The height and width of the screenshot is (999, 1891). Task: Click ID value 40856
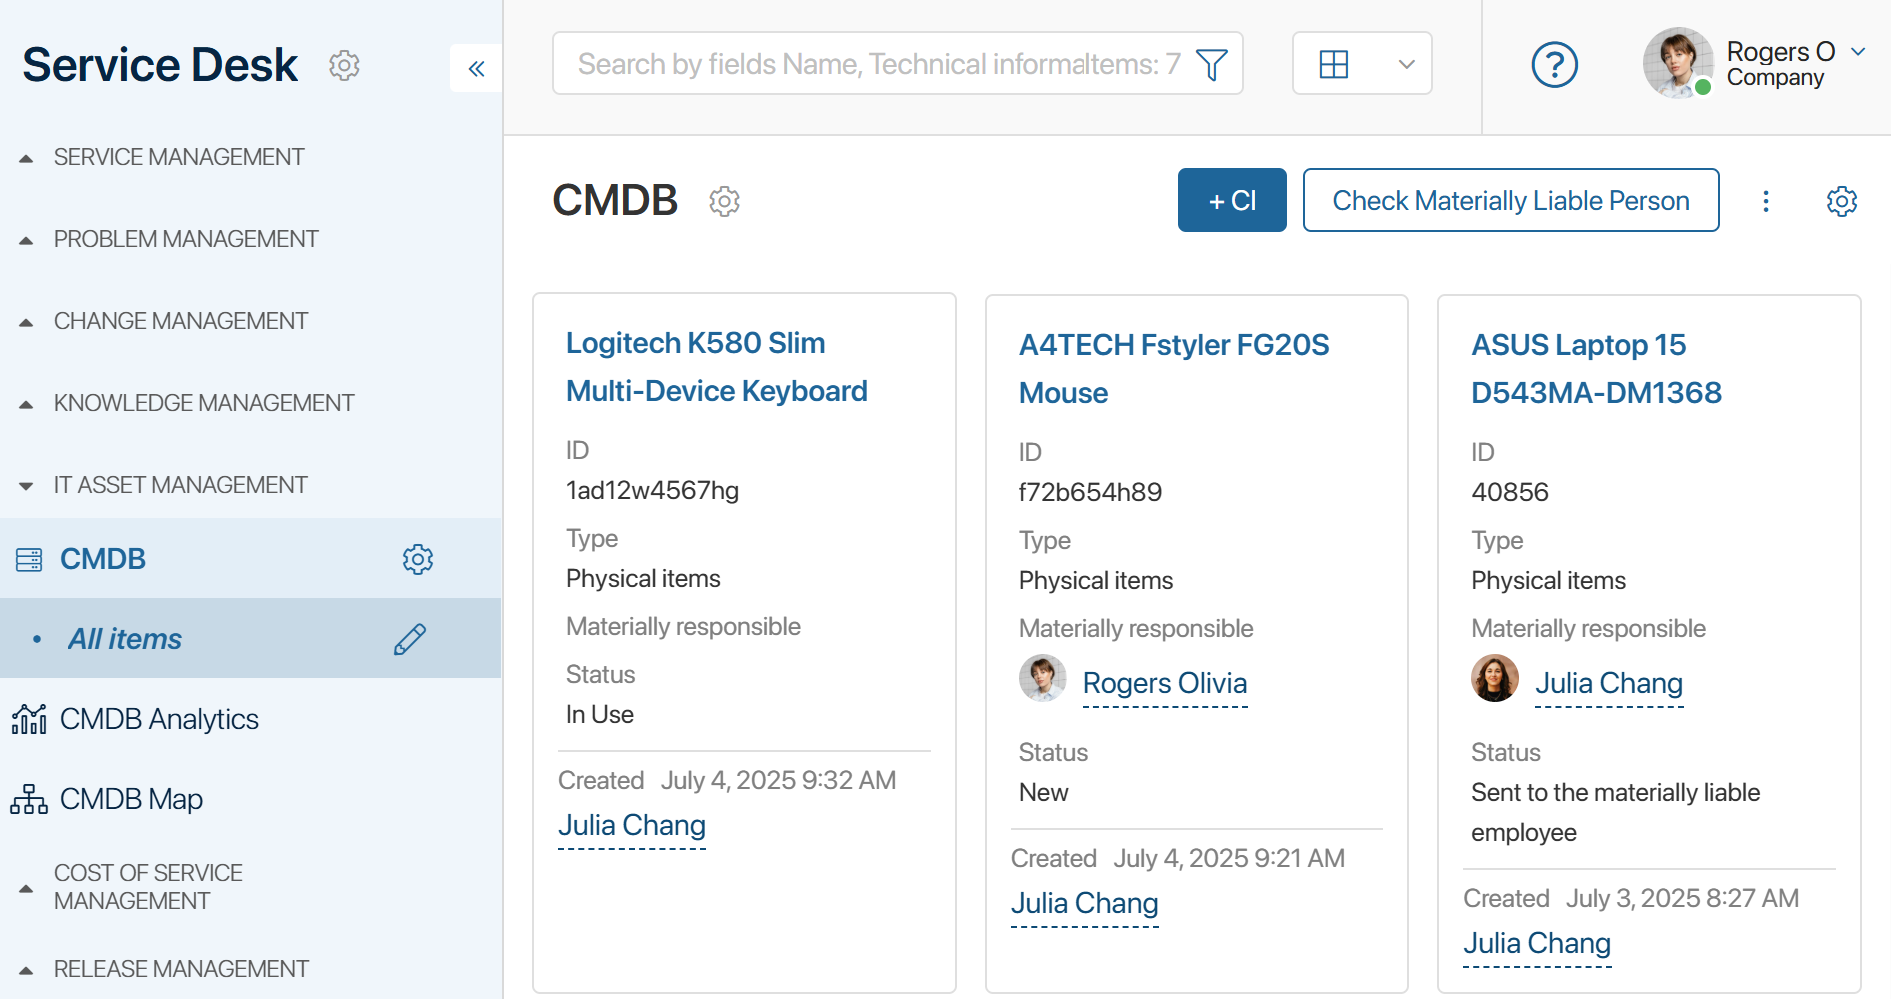point(1510,493)
